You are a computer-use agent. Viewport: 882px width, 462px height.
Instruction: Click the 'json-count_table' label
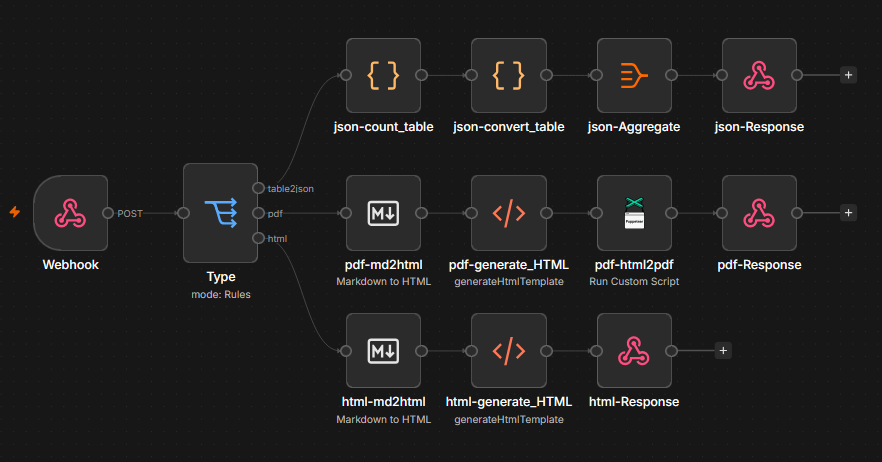(383, 127)
